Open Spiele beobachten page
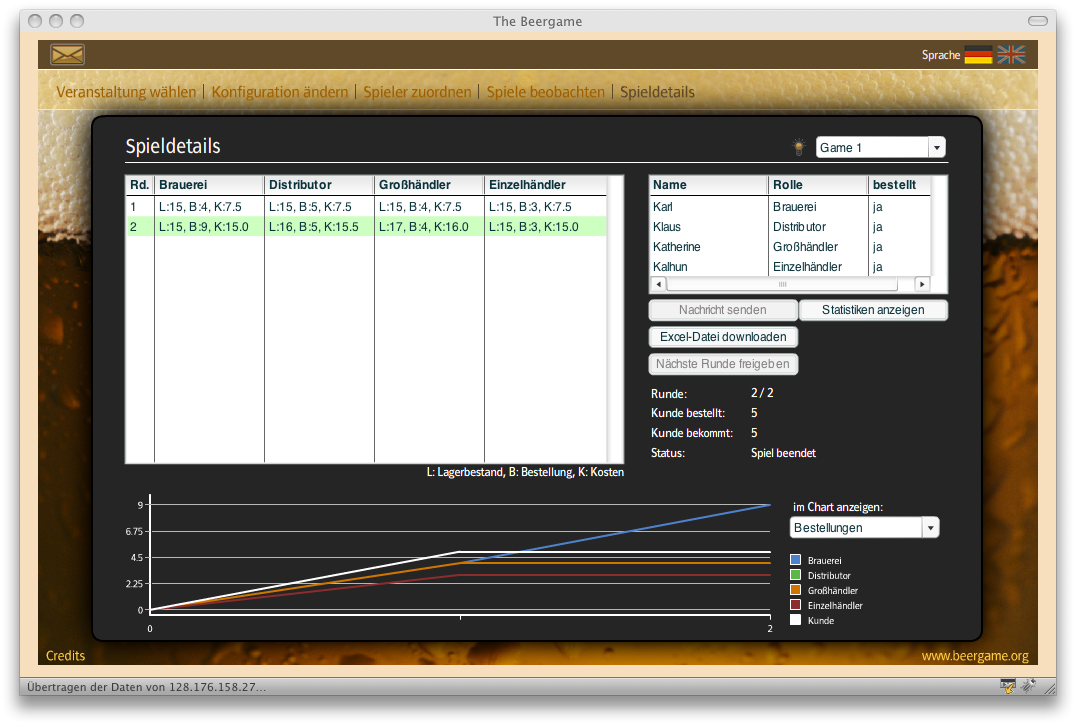 [x=546, y=92]
